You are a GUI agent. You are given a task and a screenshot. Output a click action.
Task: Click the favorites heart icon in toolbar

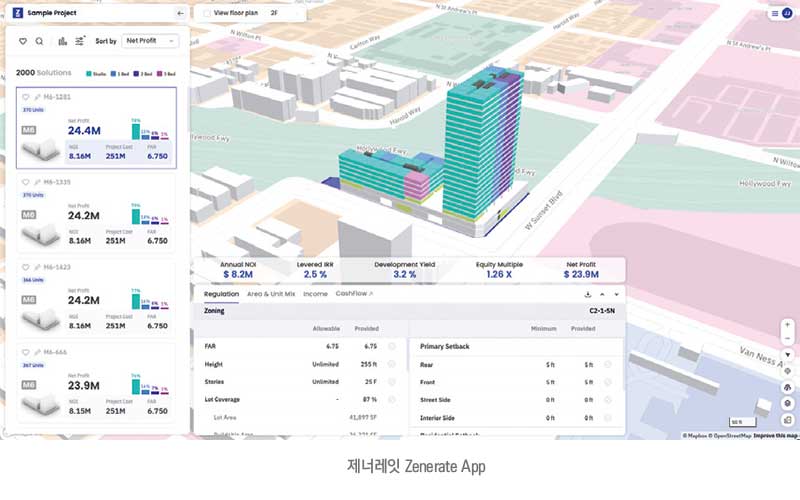coord(23,41)
